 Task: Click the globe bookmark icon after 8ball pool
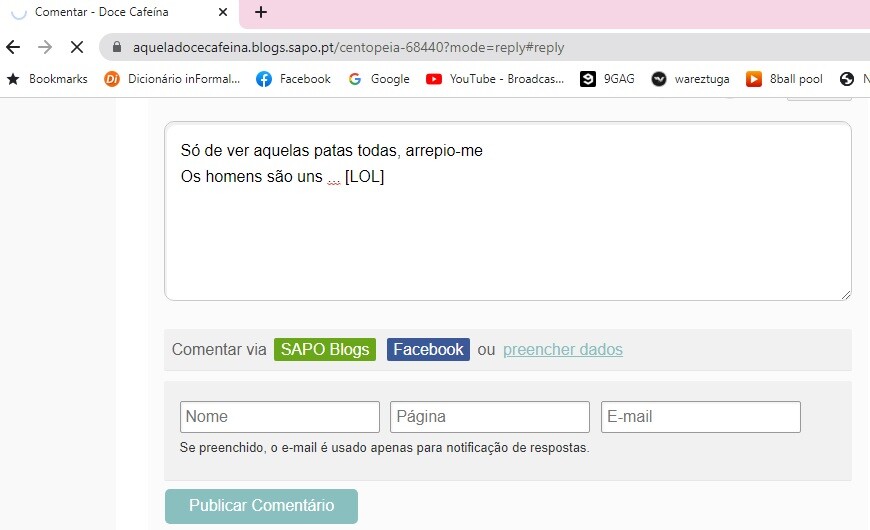pyautogui.click(x=847, y=79)
